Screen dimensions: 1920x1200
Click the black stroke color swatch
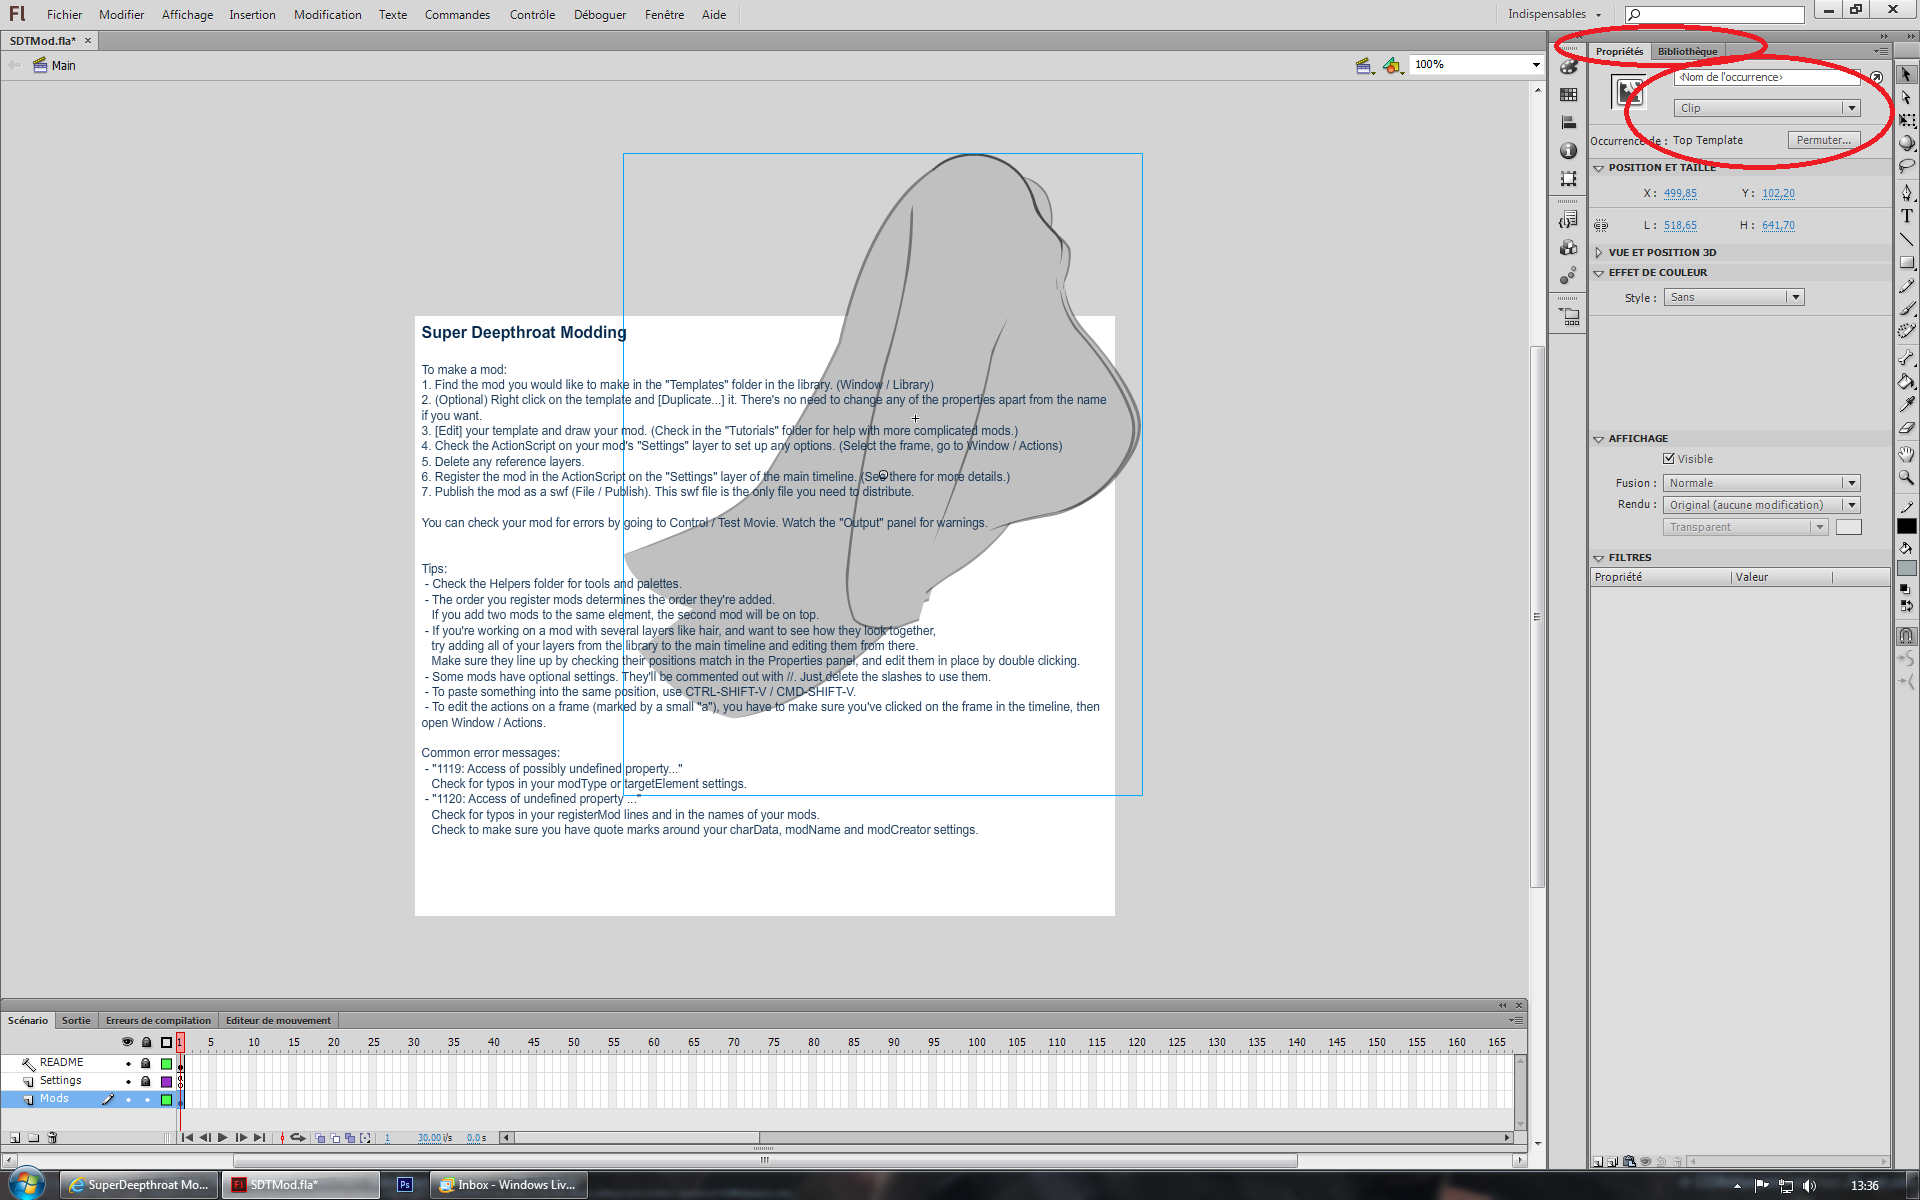tap(1907, 526)
